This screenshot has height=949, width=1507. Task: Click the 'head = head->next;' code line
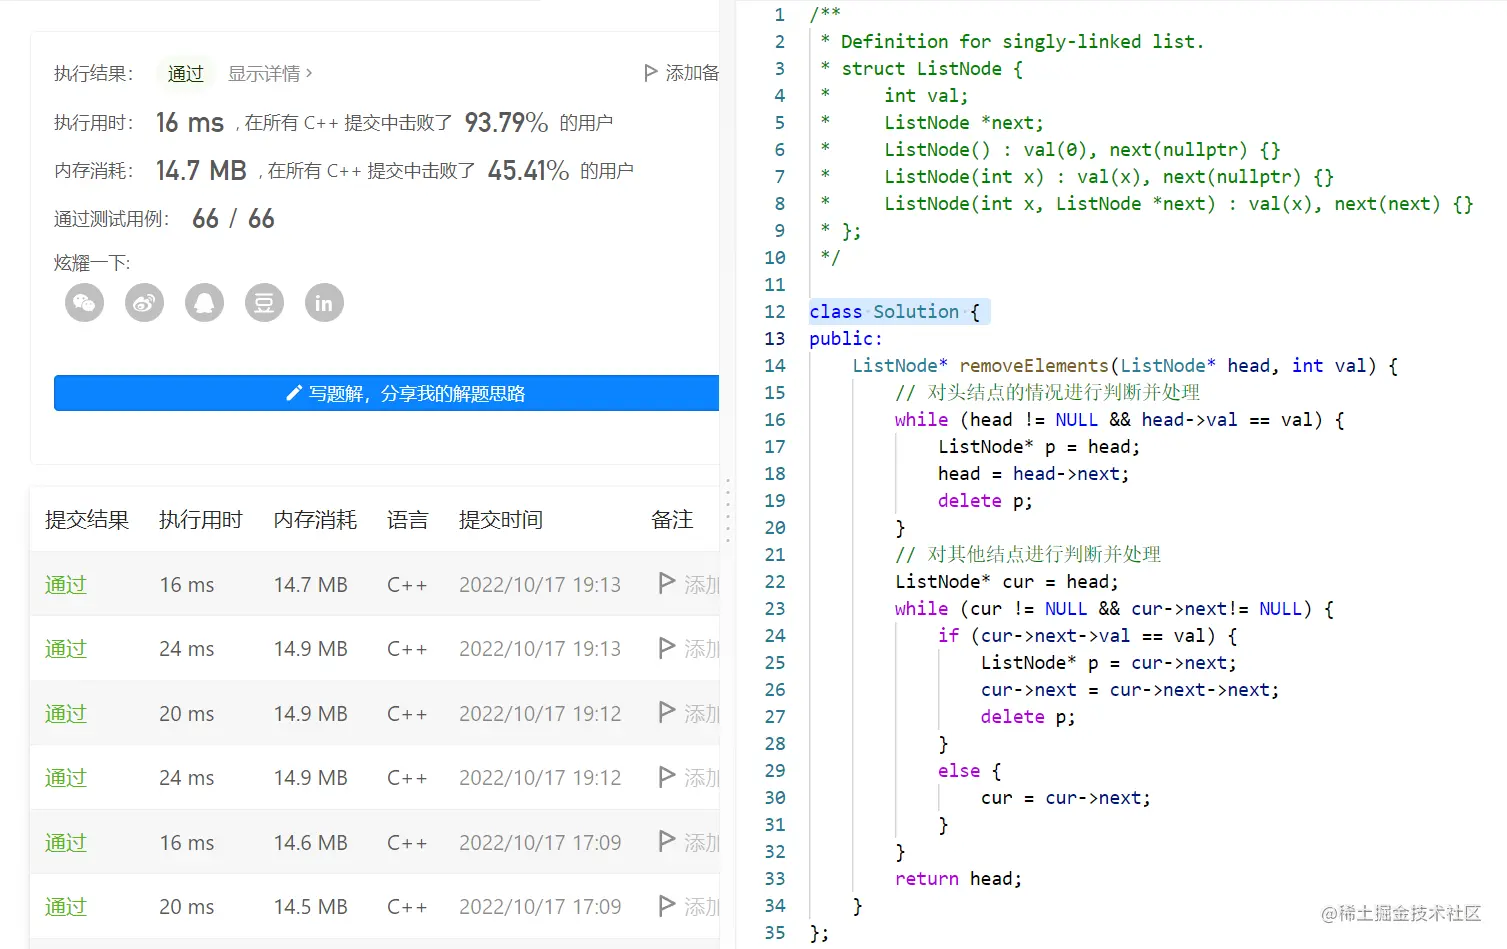pos(1033,474)
